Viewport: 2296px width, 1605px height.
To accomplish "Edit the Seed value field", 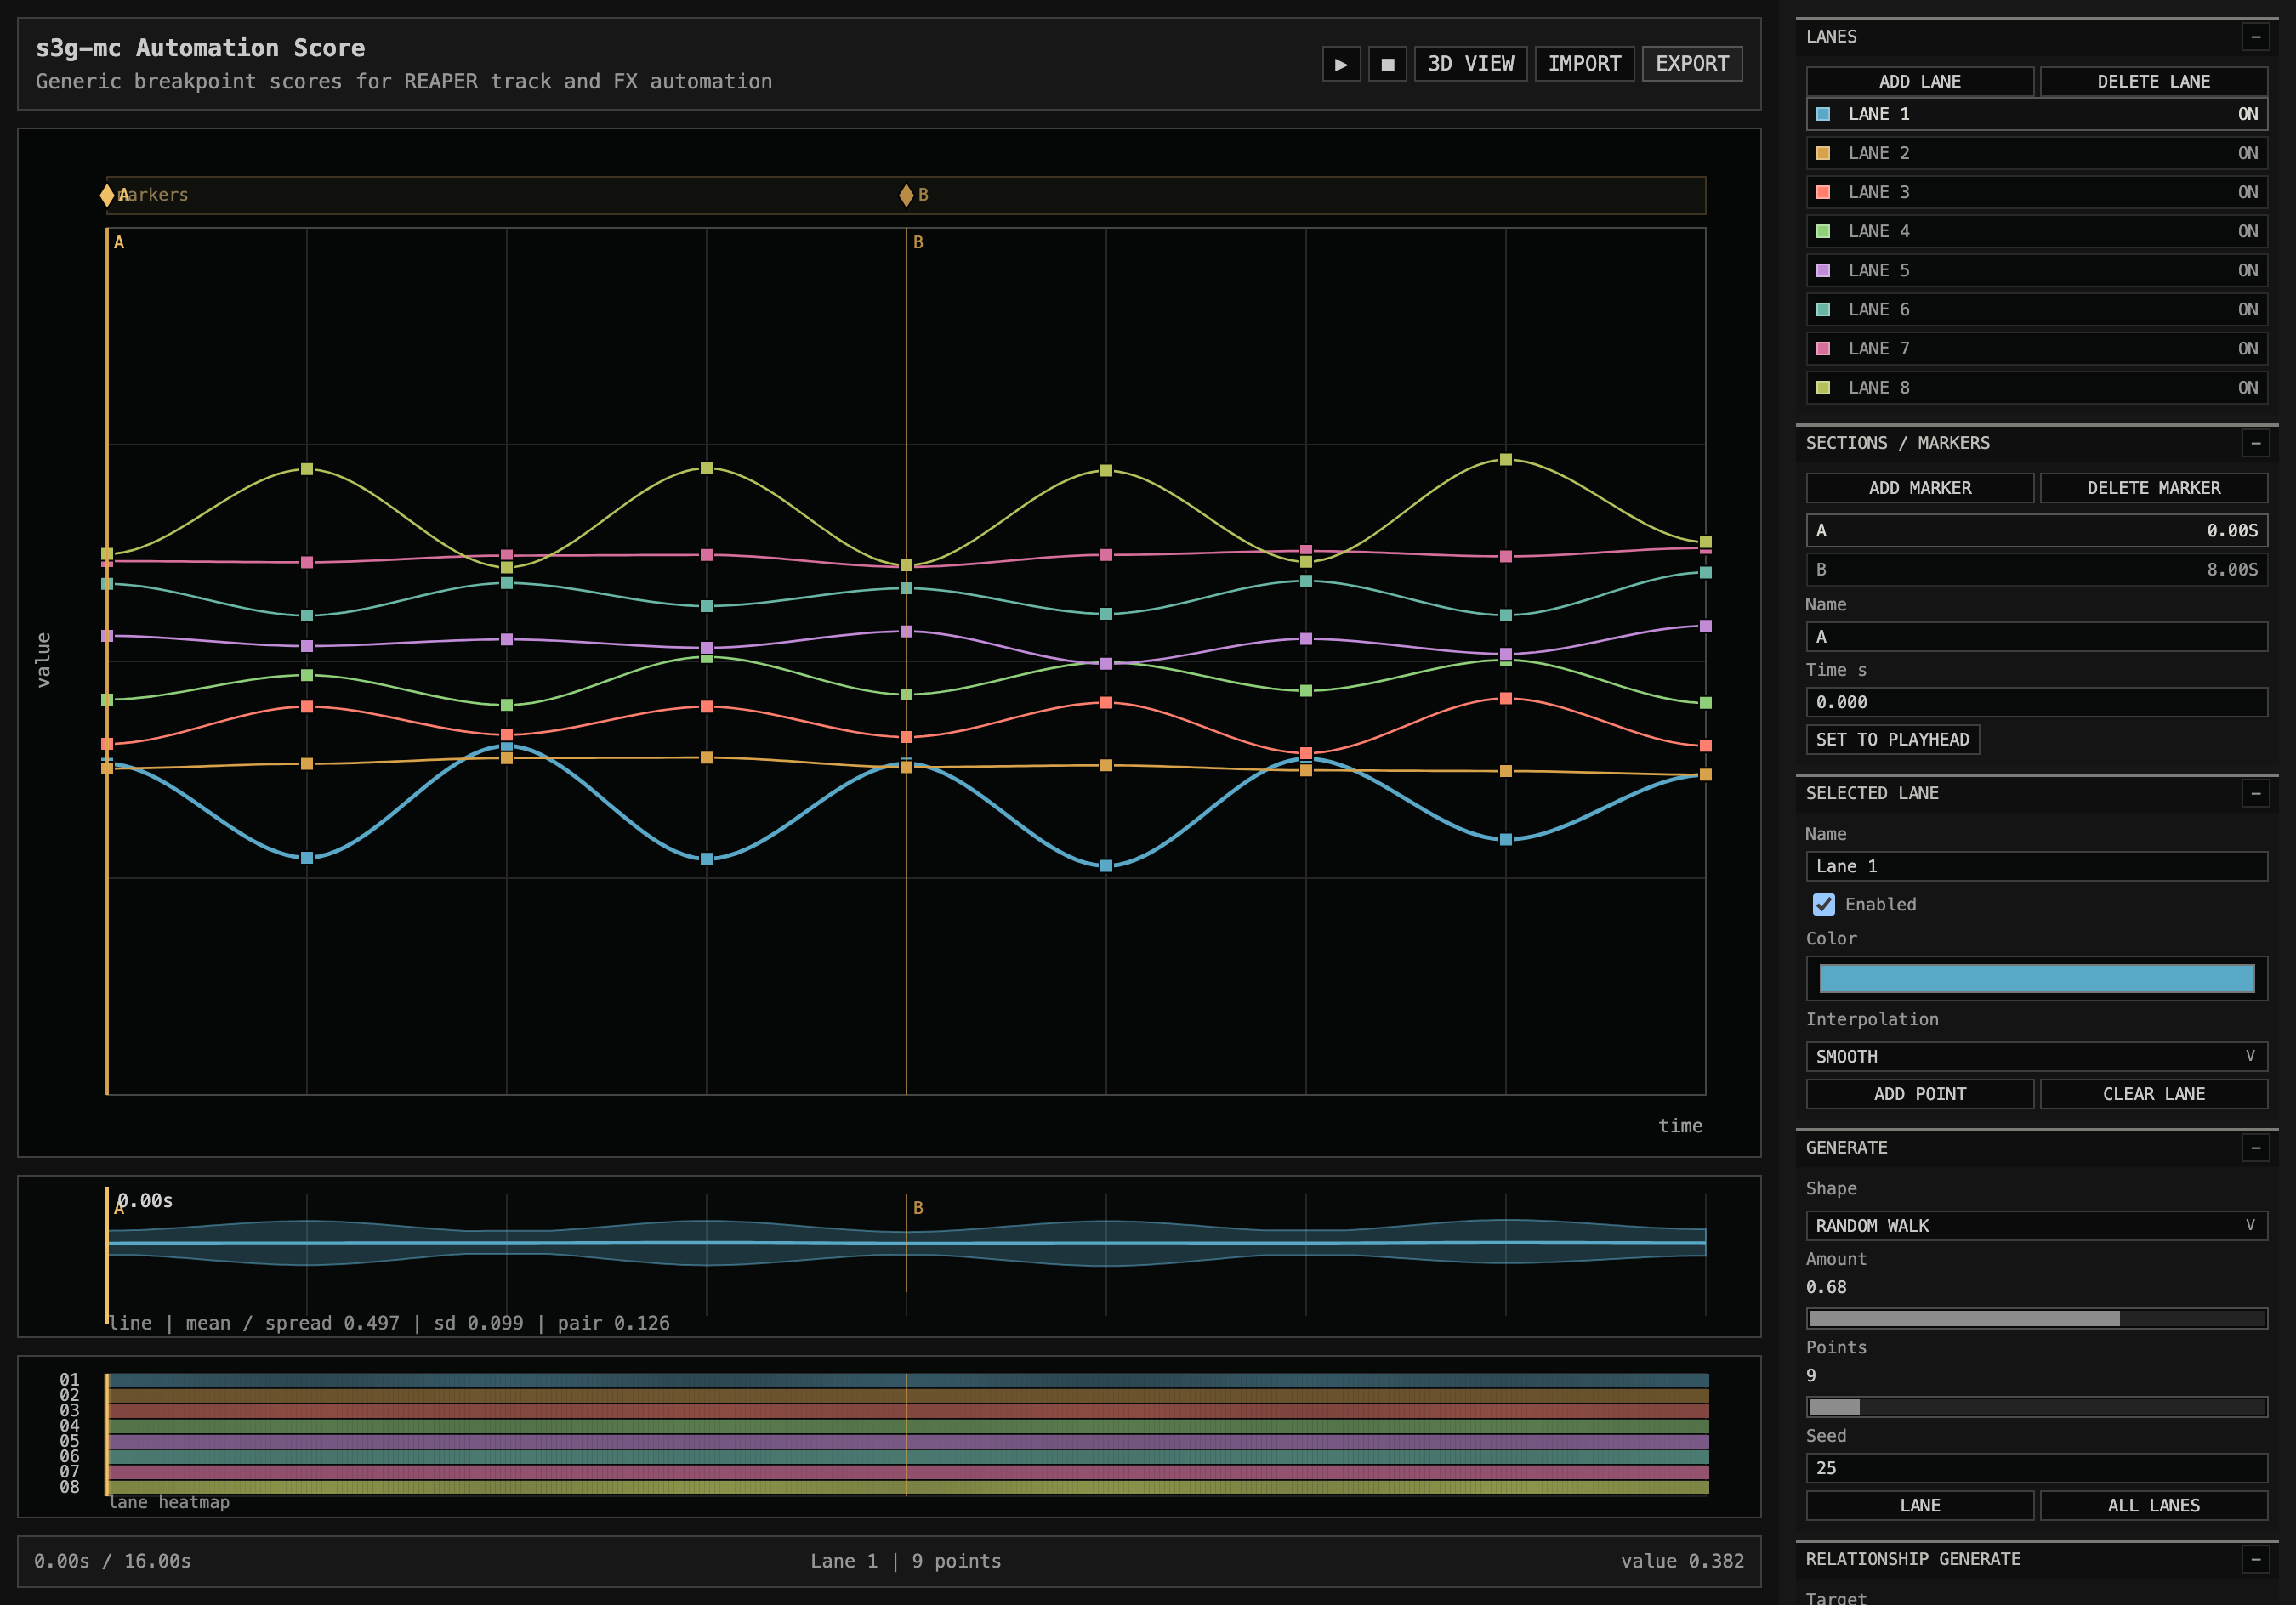I will (x=2036, y=1468).
